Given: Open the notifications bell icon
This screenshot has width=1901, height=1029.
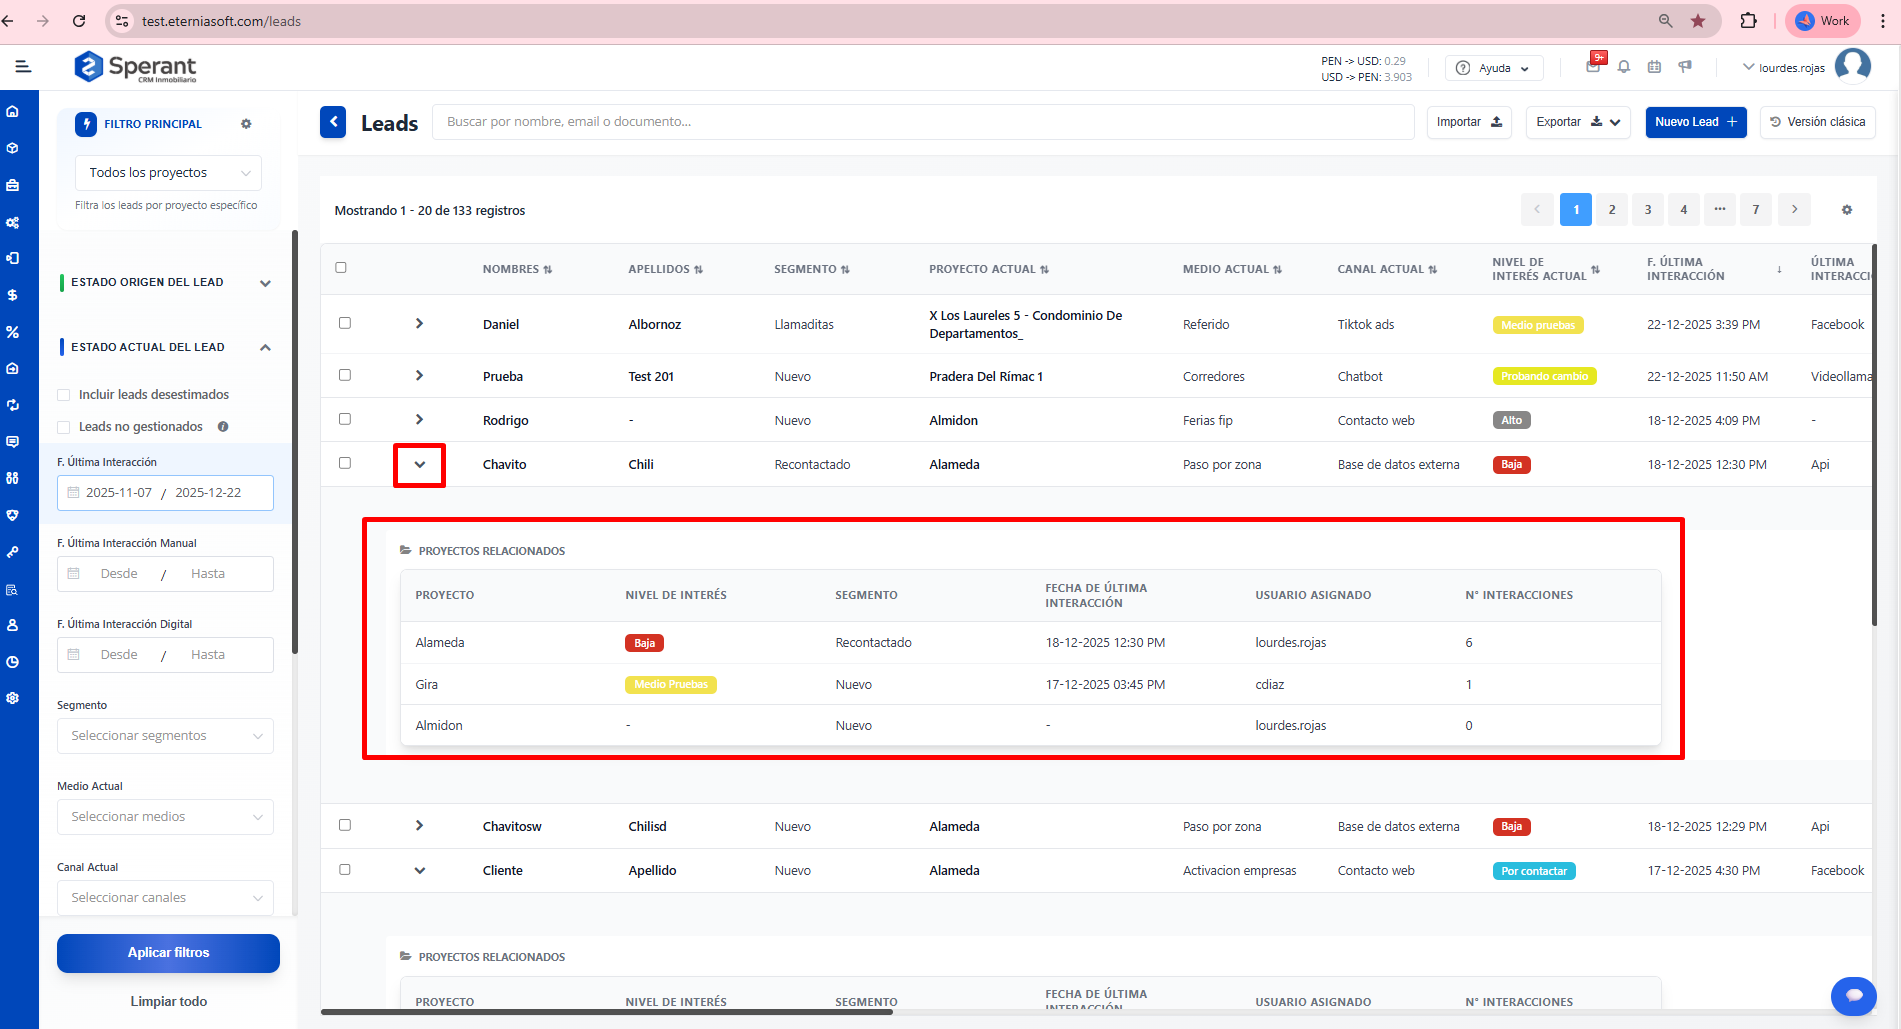Looking at the screenshot, I should tap(1624, 67).
